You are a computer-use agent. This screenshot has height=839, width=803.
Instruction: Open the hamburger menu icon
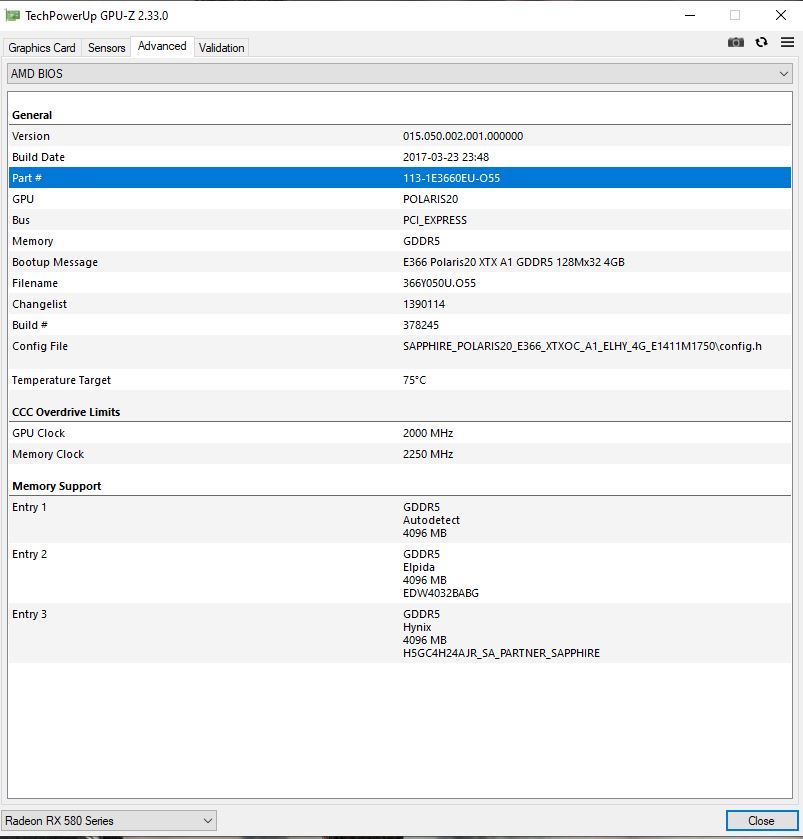[x=787, y=42]
